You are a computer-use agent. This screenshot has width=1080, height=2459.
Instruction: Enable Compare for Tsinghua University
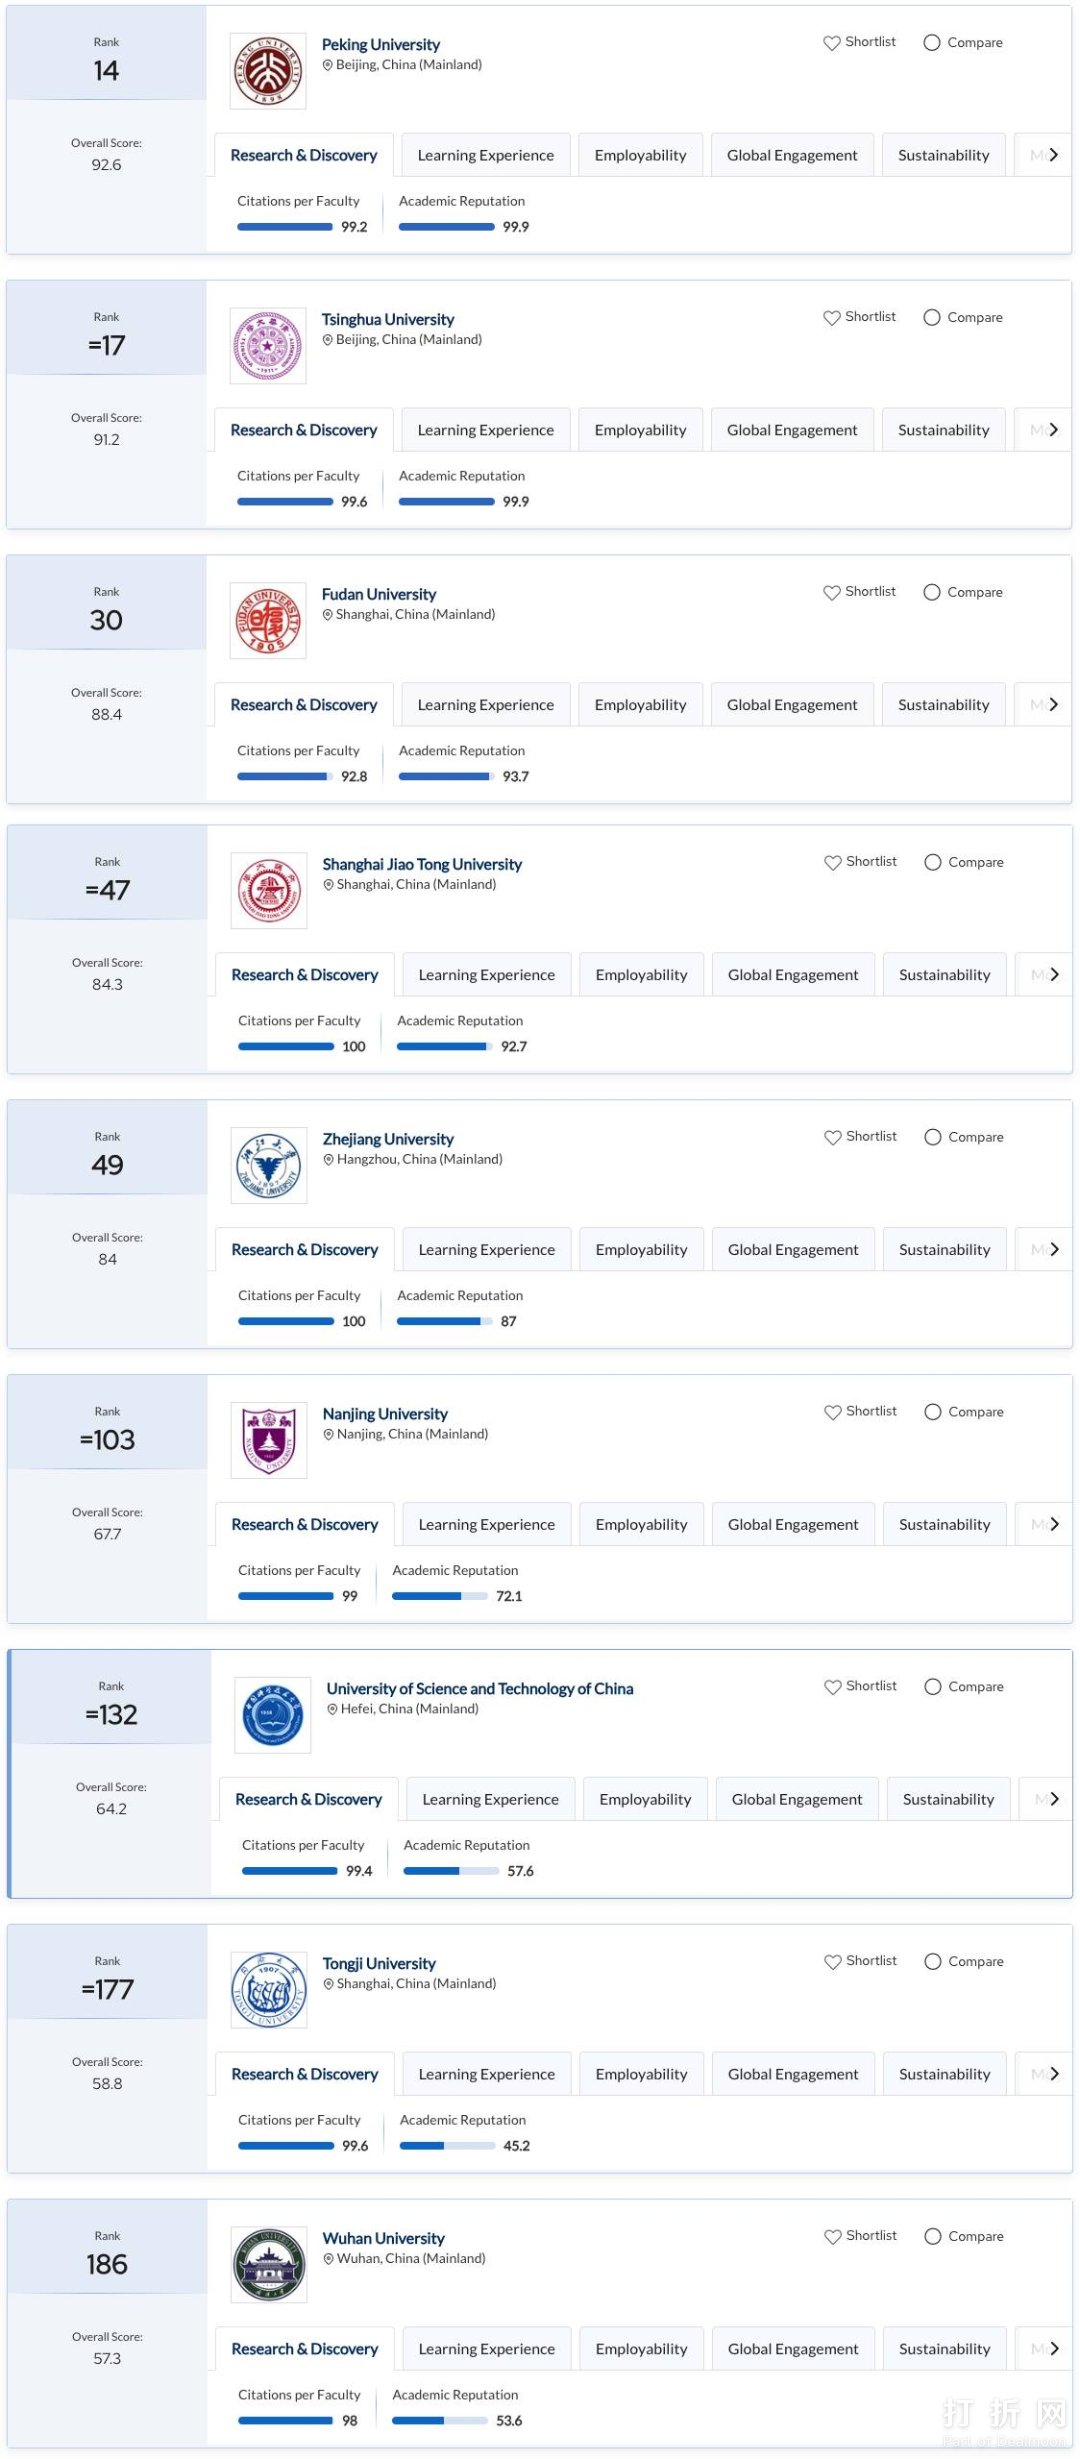(932, 317)
